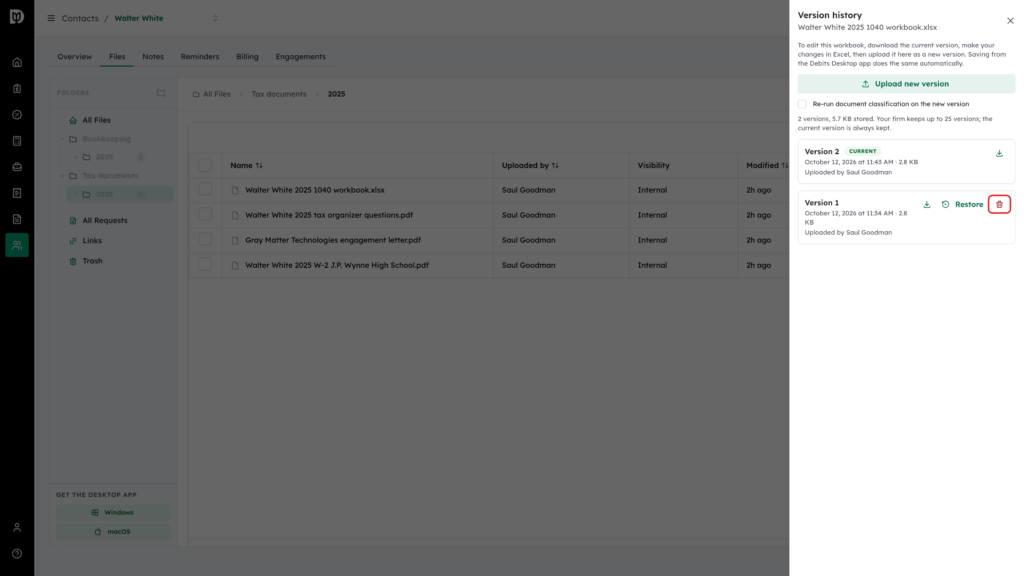
Task: Click the 2025 breadcrumb item
Action: (336, 94)
